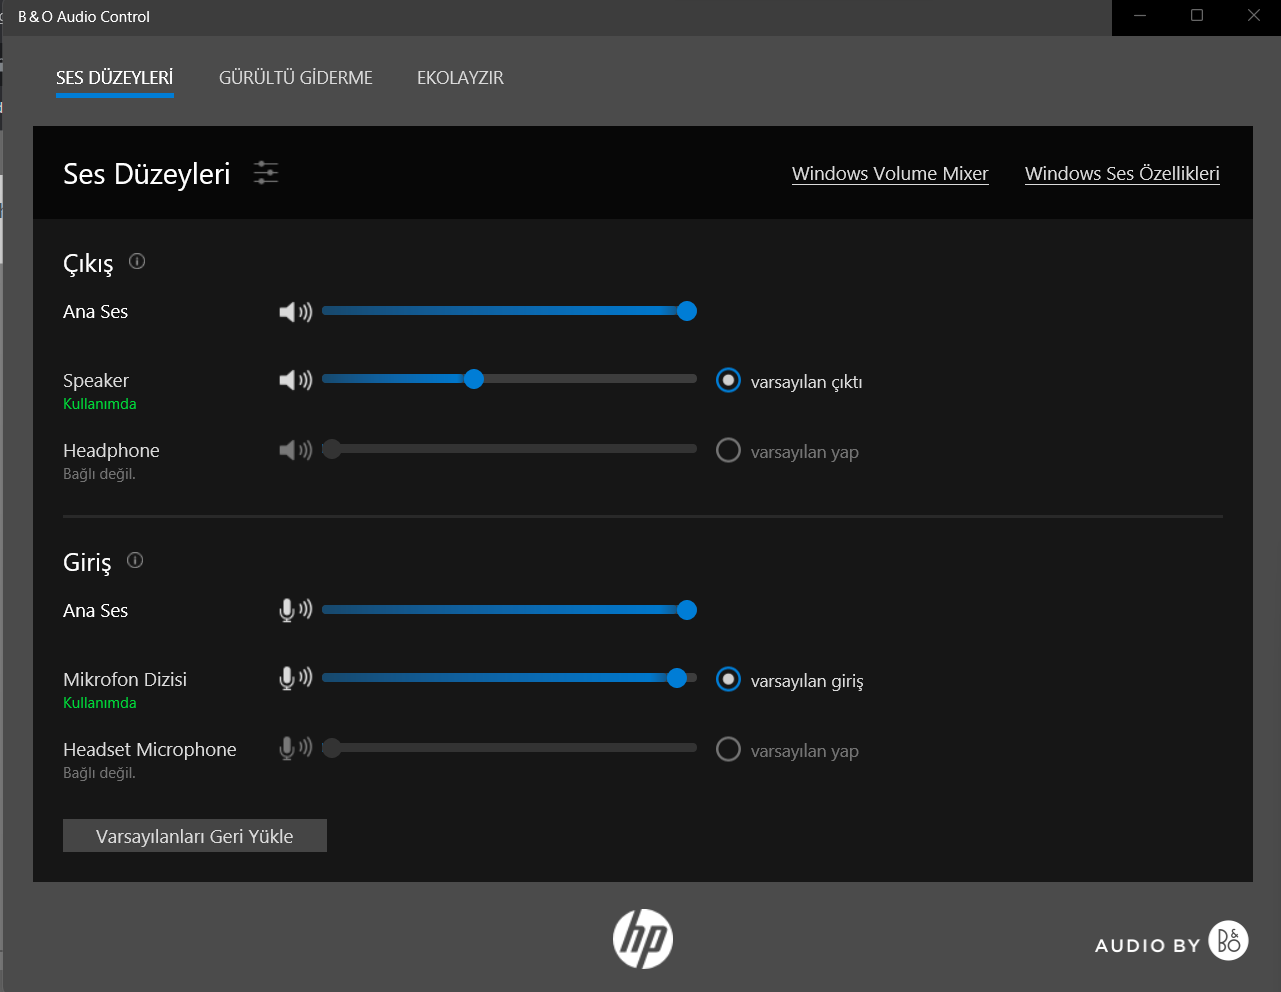Screen dimensions: 1281x992
Task: Mute the Mikrofon Dizisi microphone icon
Action: coord(296,679)
